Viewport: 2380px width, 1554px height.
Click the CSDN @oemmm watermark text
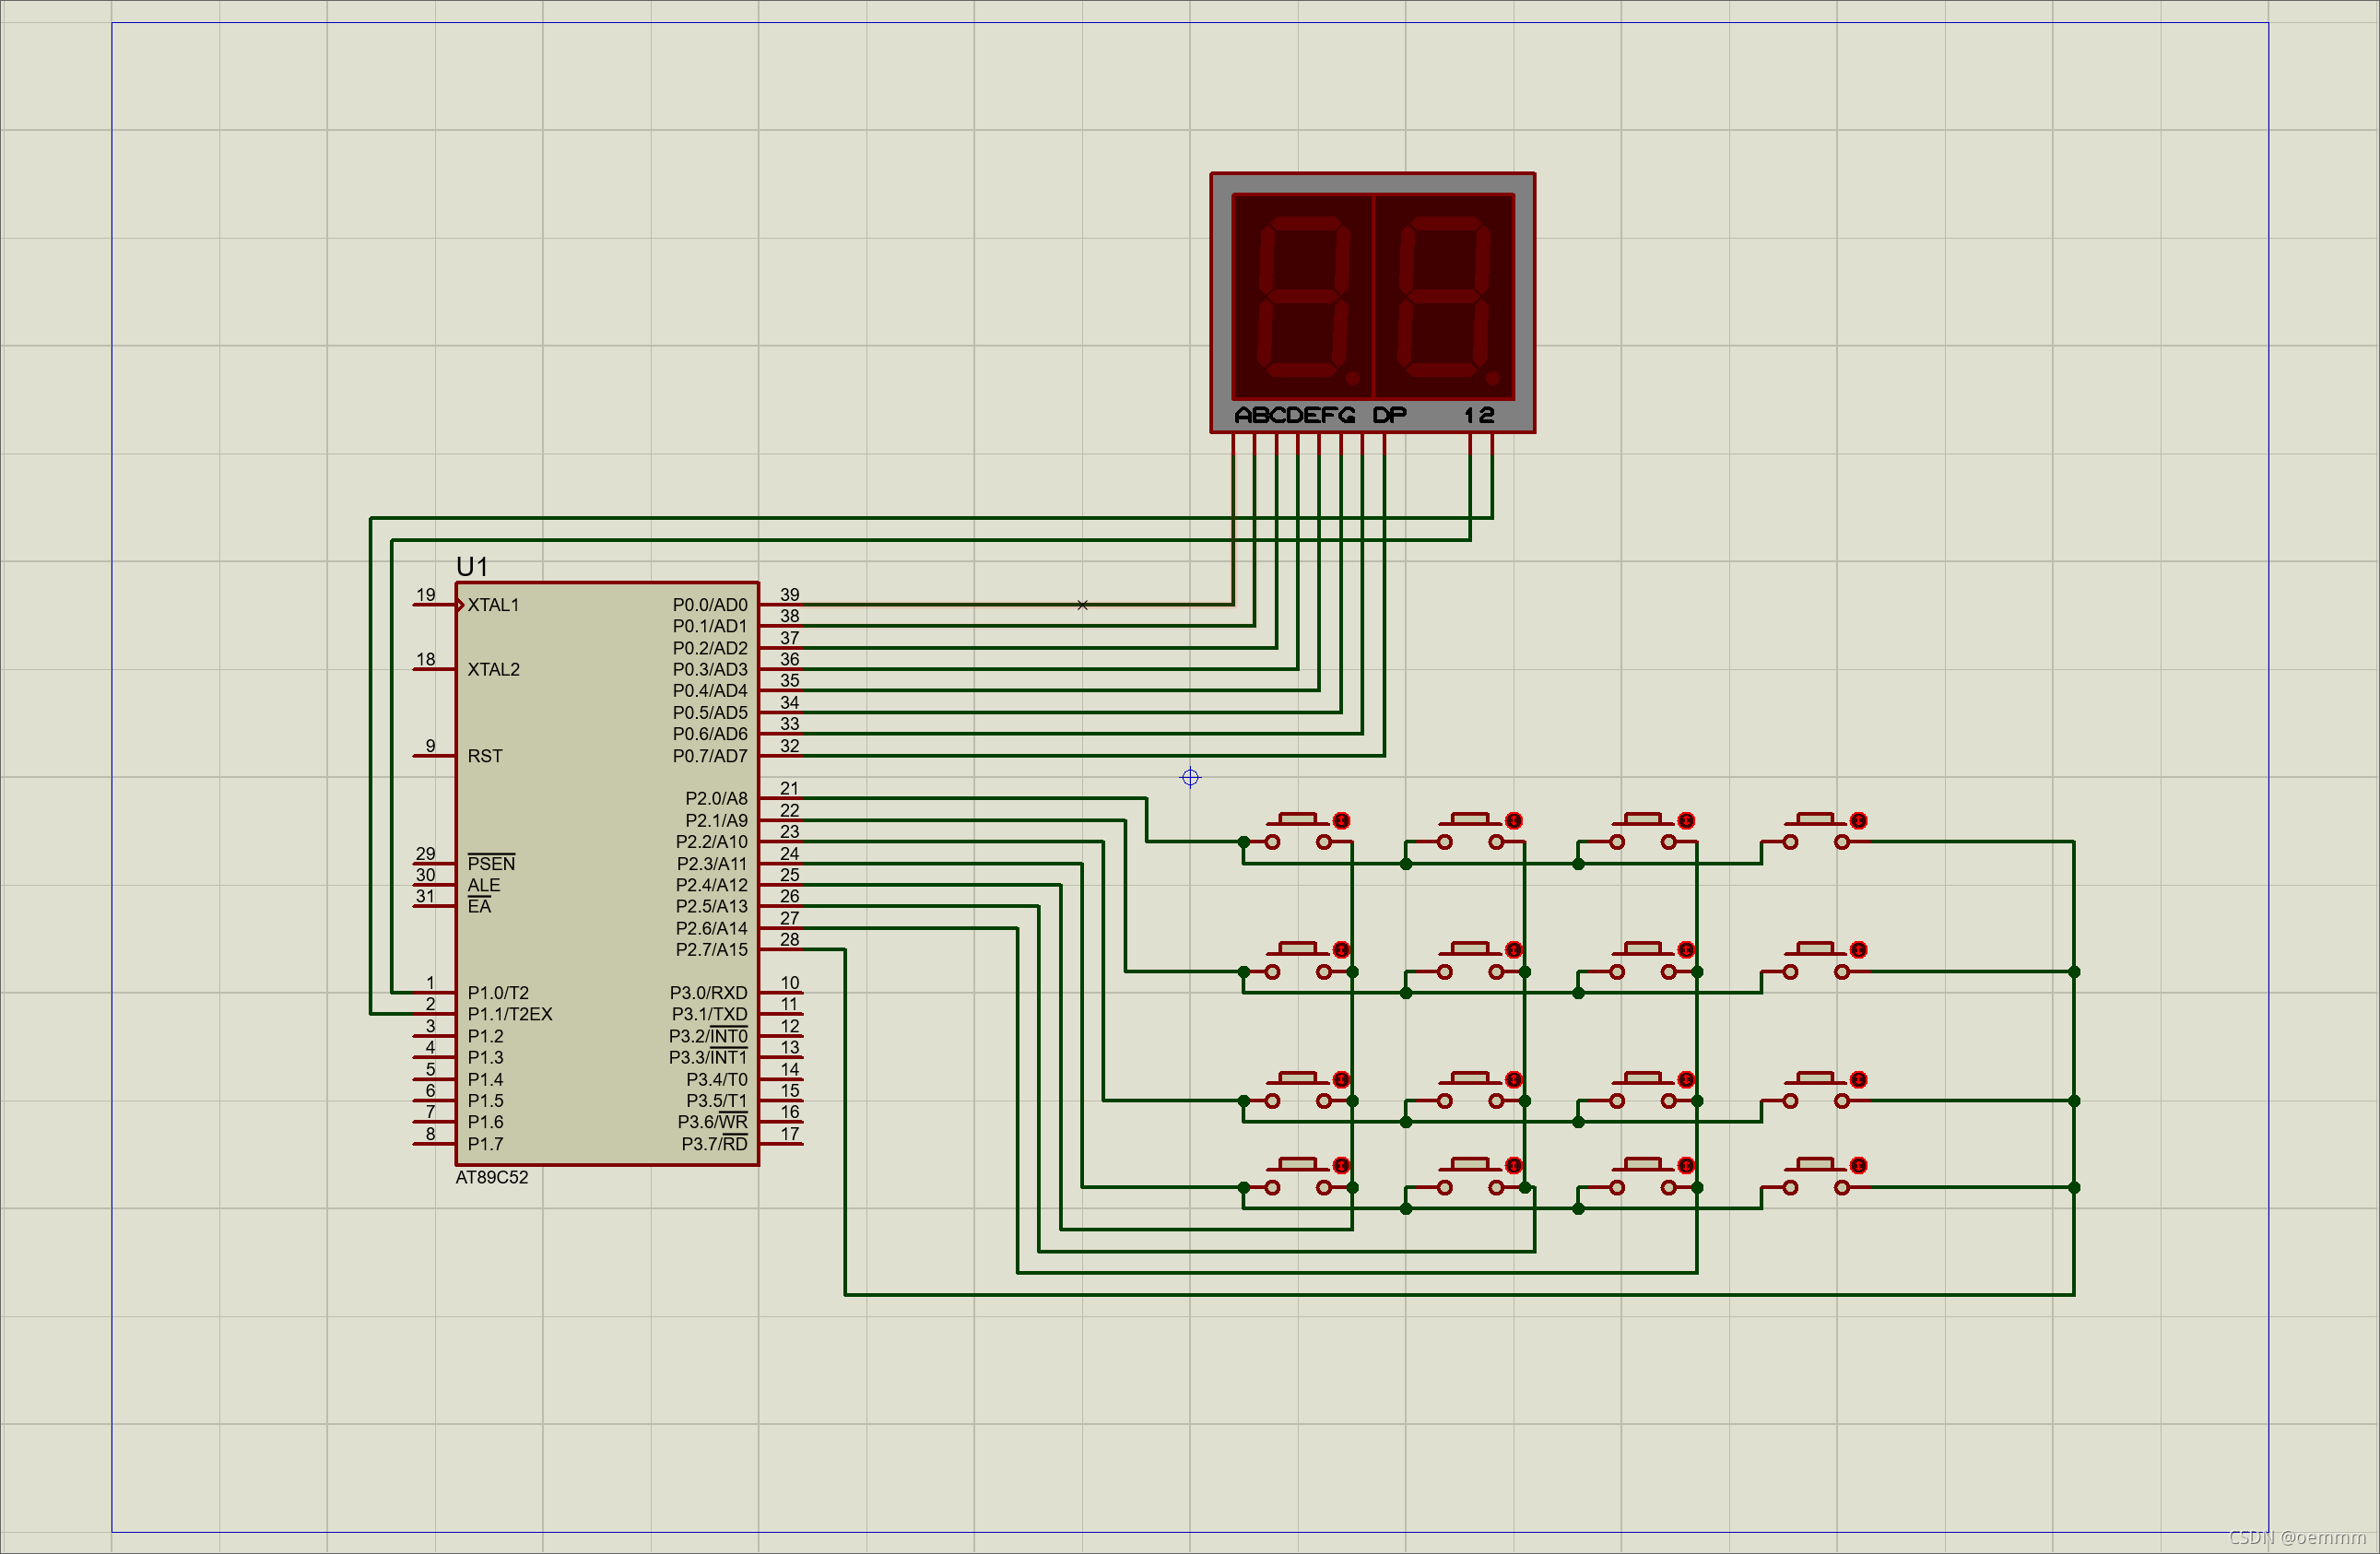2296,1537
